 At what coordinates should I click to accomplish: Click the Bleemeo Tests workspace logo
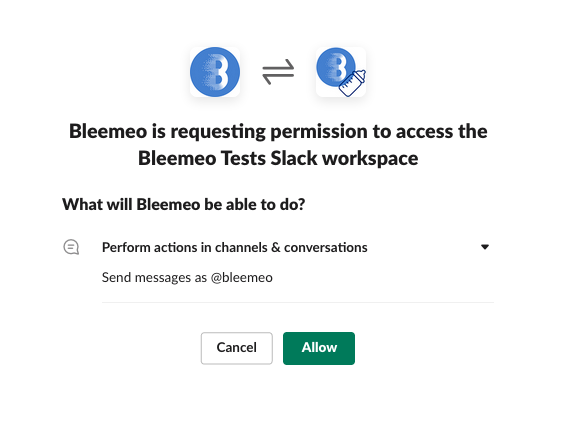point(341,72)
